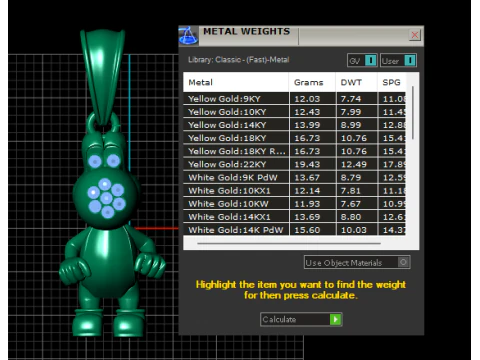The height and width of the screenshot is (360, 480).
Task: Click the 7.74 DWT cell
Action: (357, 99)
